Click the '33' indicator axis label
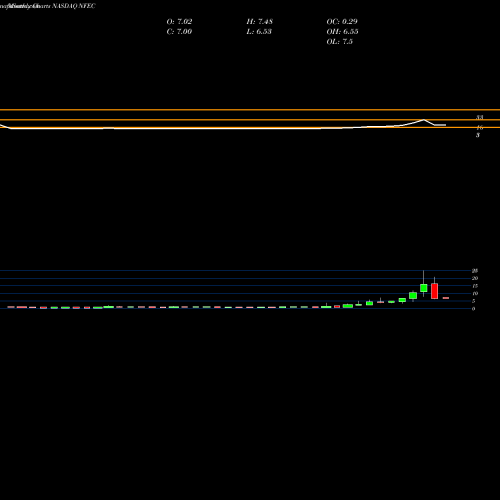 pyautogui.click(x=479, y=117)
